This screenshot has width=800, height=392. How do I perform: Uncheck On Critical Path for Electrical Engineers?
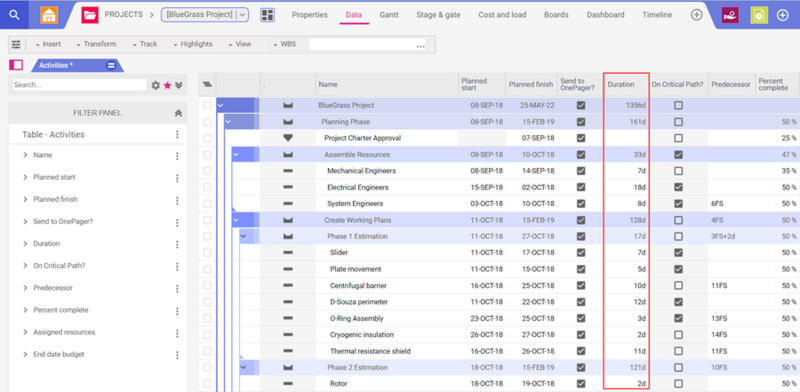pos(678,187)
